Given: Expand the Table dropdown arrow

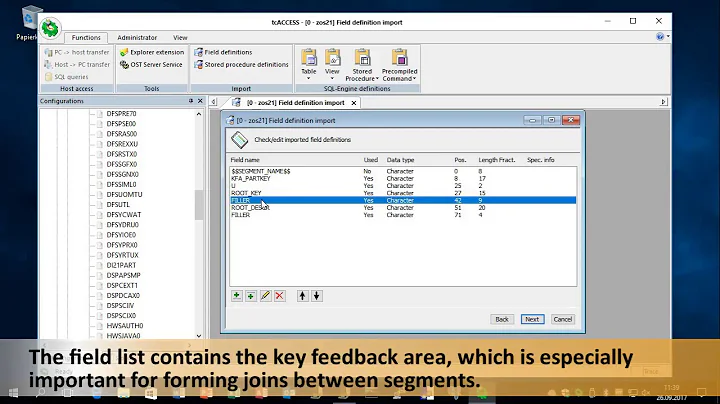Looking at the screenshot, I should tap(309, 79).
